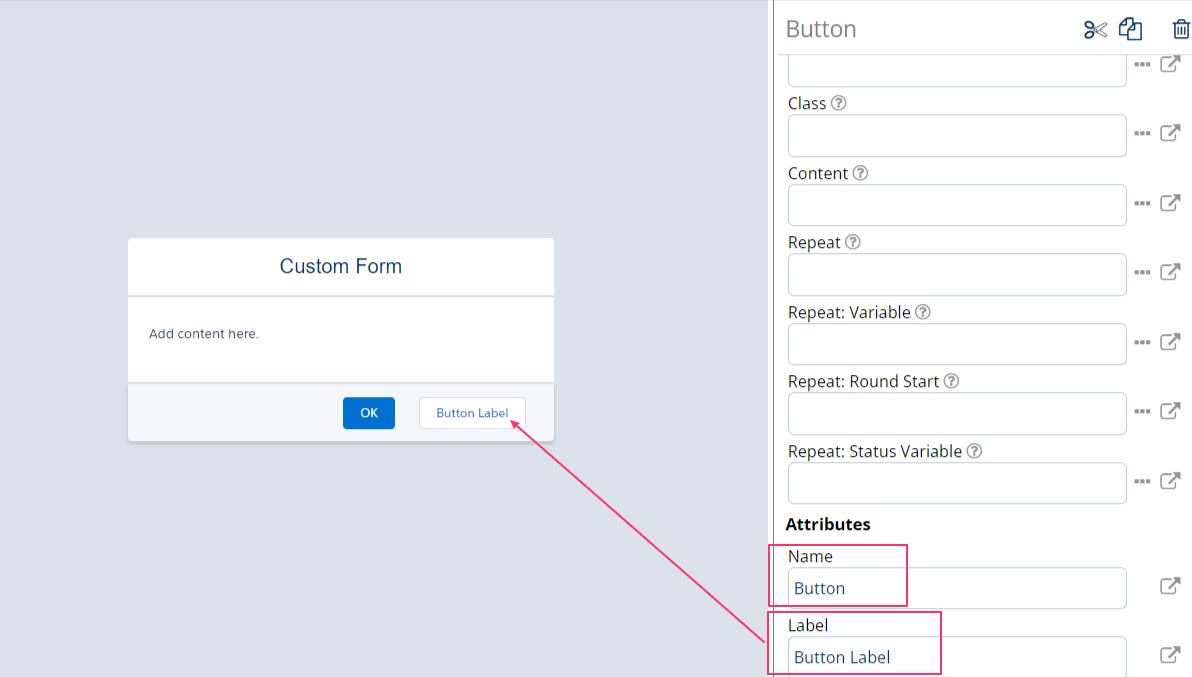Focus the Content input field
This screenshot has width=1192, height=677.
tap(956, 205)
